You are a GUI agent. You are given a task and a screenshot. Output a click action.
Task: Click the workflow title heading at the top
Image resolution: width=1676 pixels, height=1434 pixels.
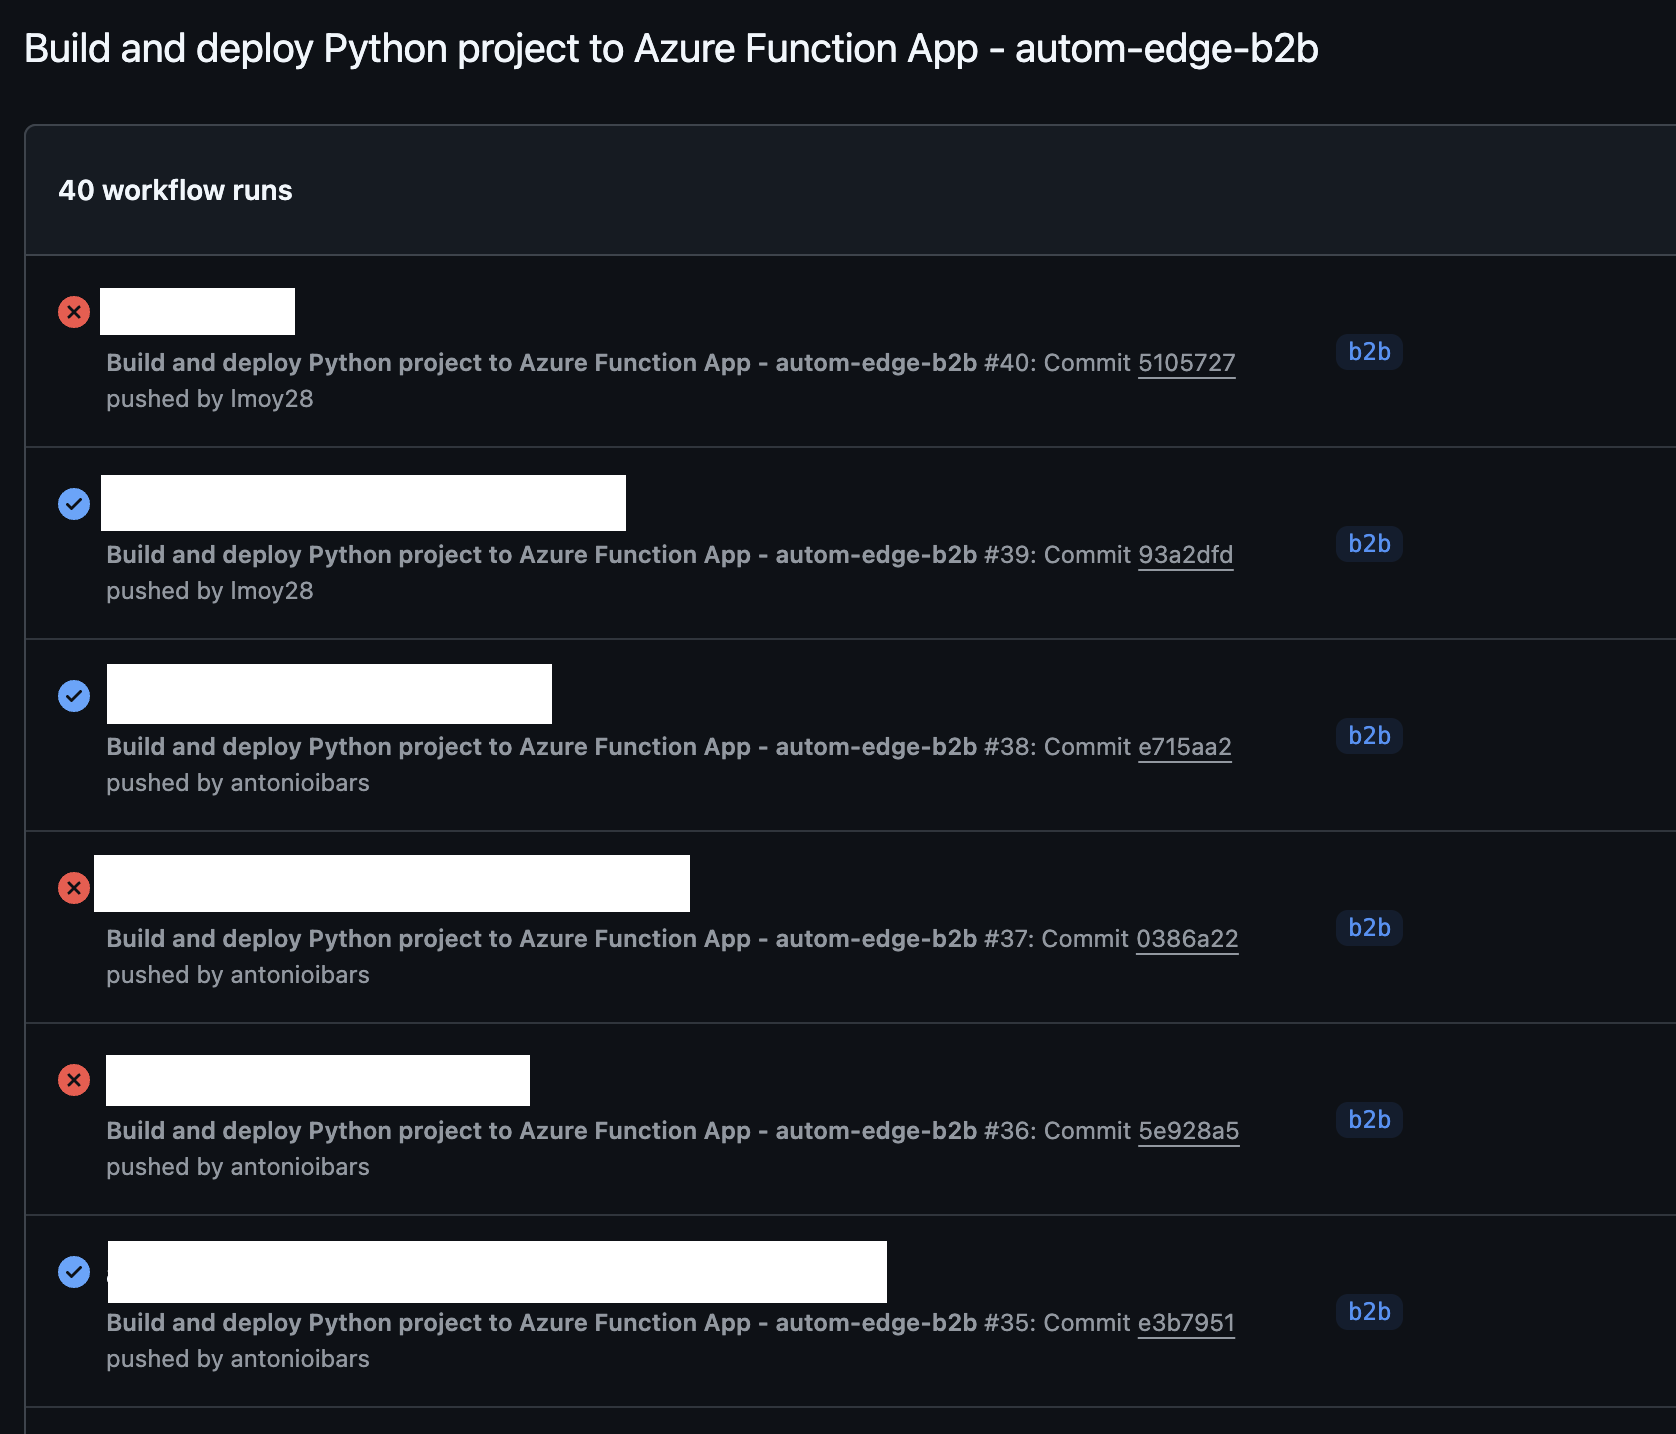671,49
